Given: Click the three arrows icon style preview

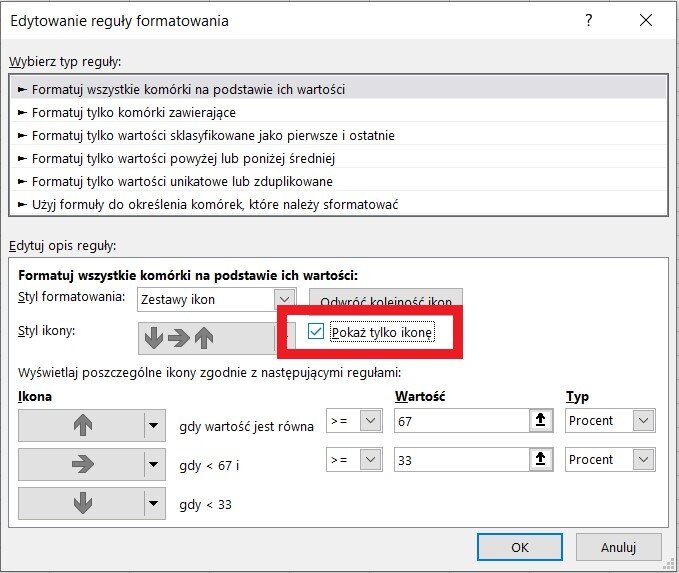Looking at the screenshot, I should tap(205, 338).
